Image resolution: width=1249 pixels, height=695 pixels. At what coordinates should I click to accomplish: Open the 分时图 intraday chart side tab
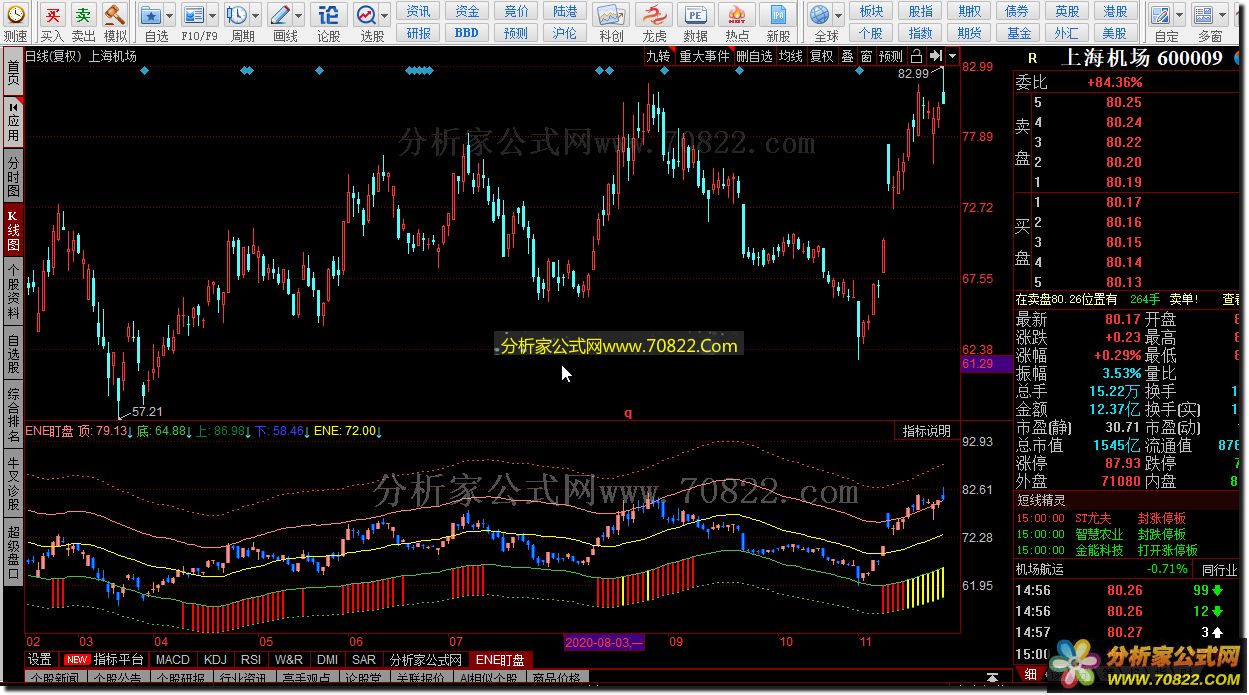[13, 176]
